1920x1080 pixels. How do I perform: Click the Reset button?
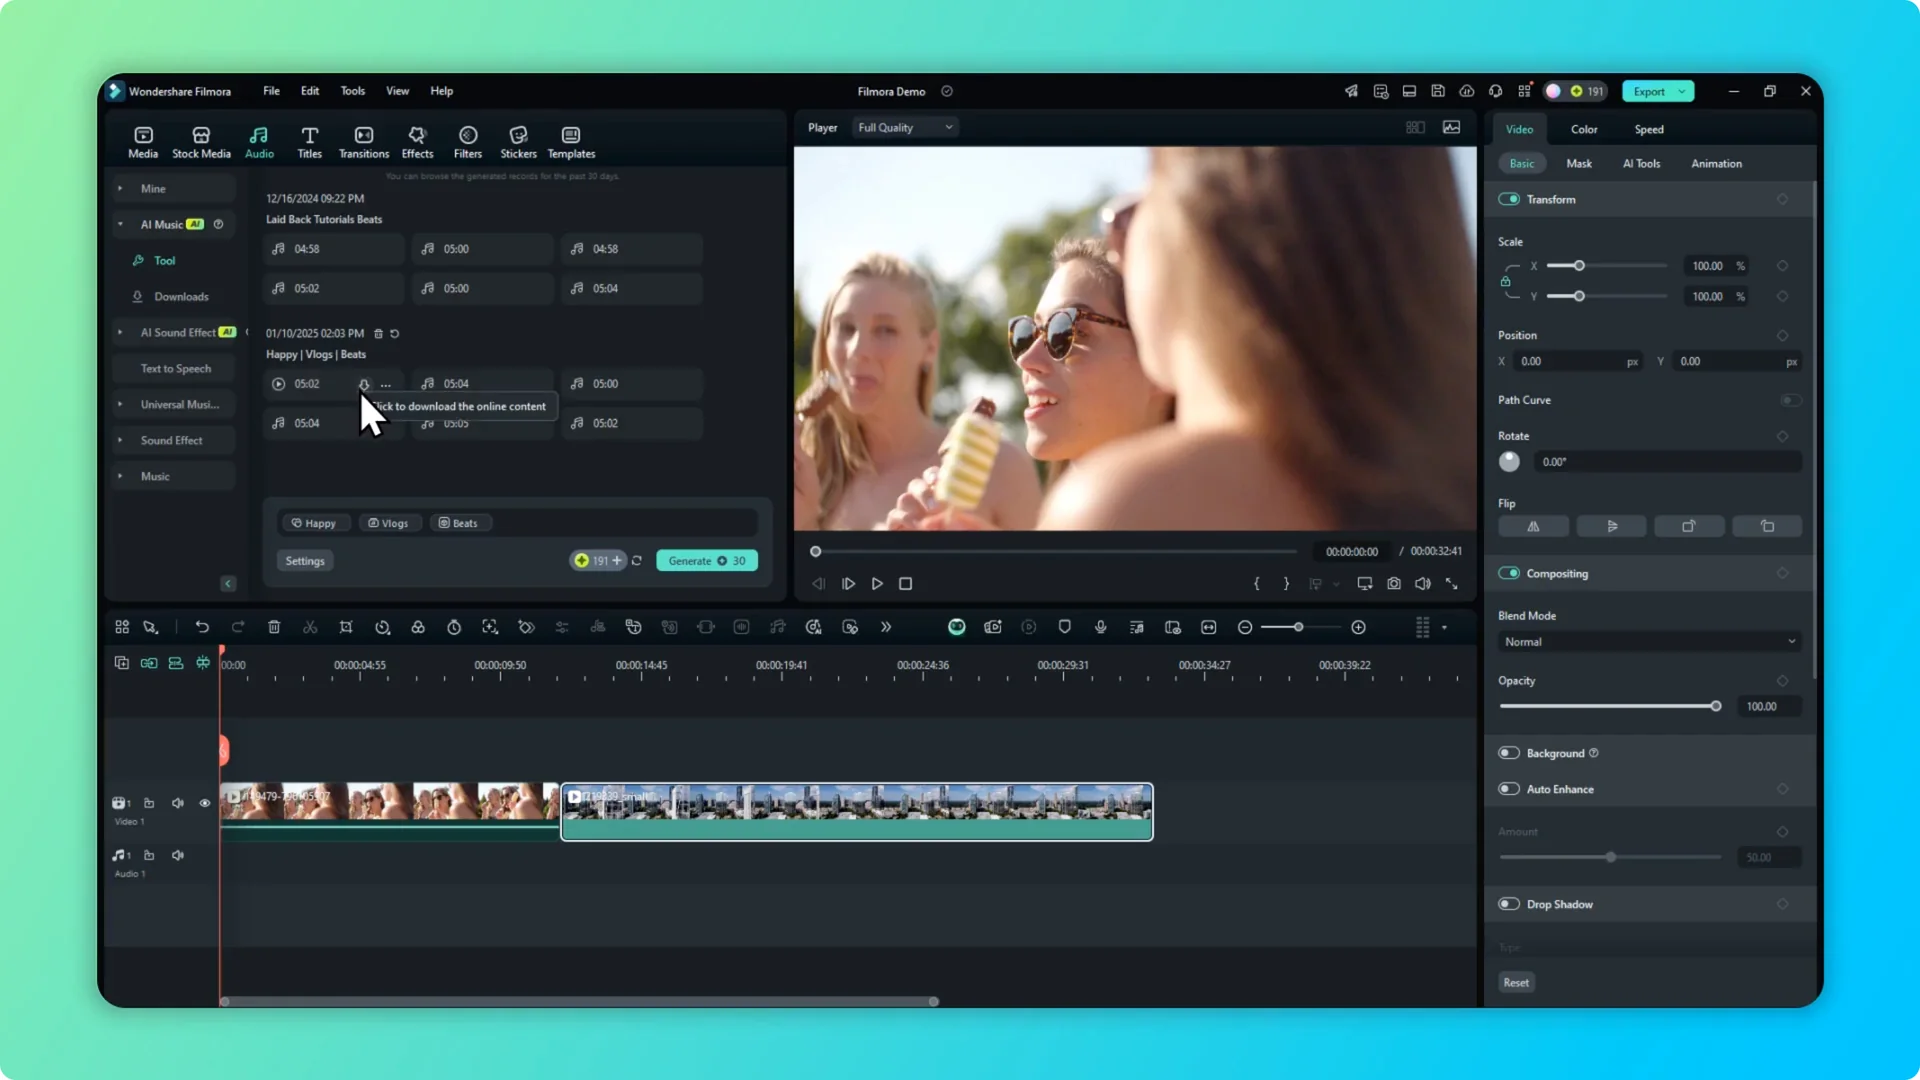tap(1516, 982)
